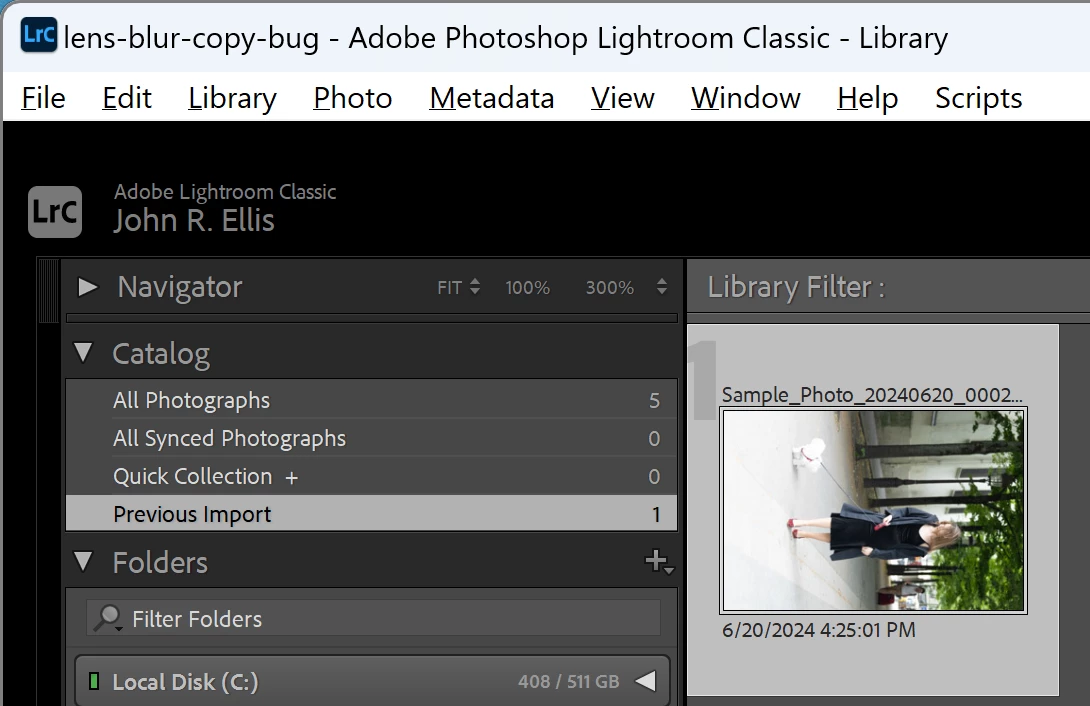Click the Library Filter label
Screen dimensions: 1090x706
(796, 287)
